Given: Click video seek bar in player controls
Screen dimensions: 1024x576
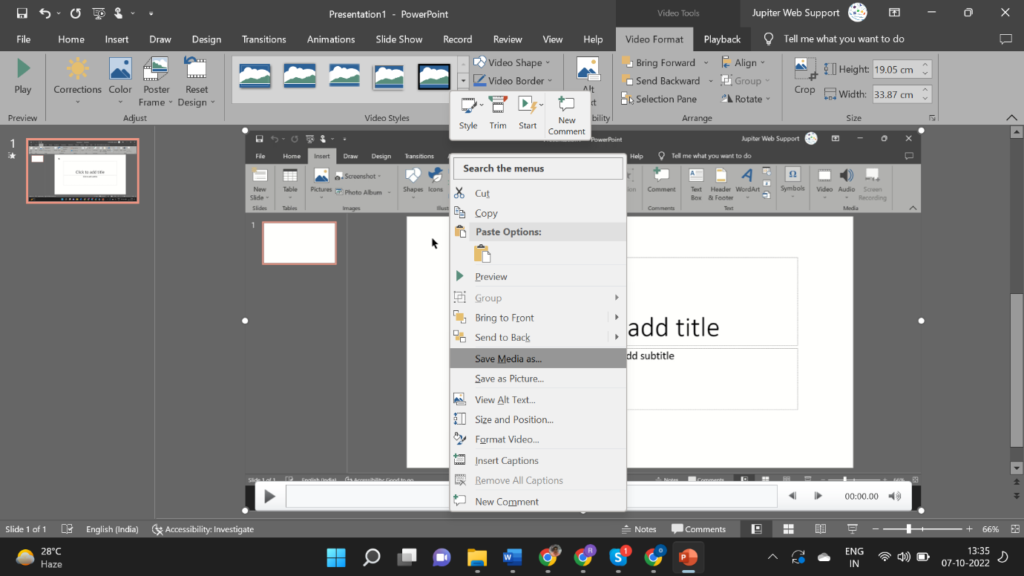Looking at the screenshot, I should 530,496.
